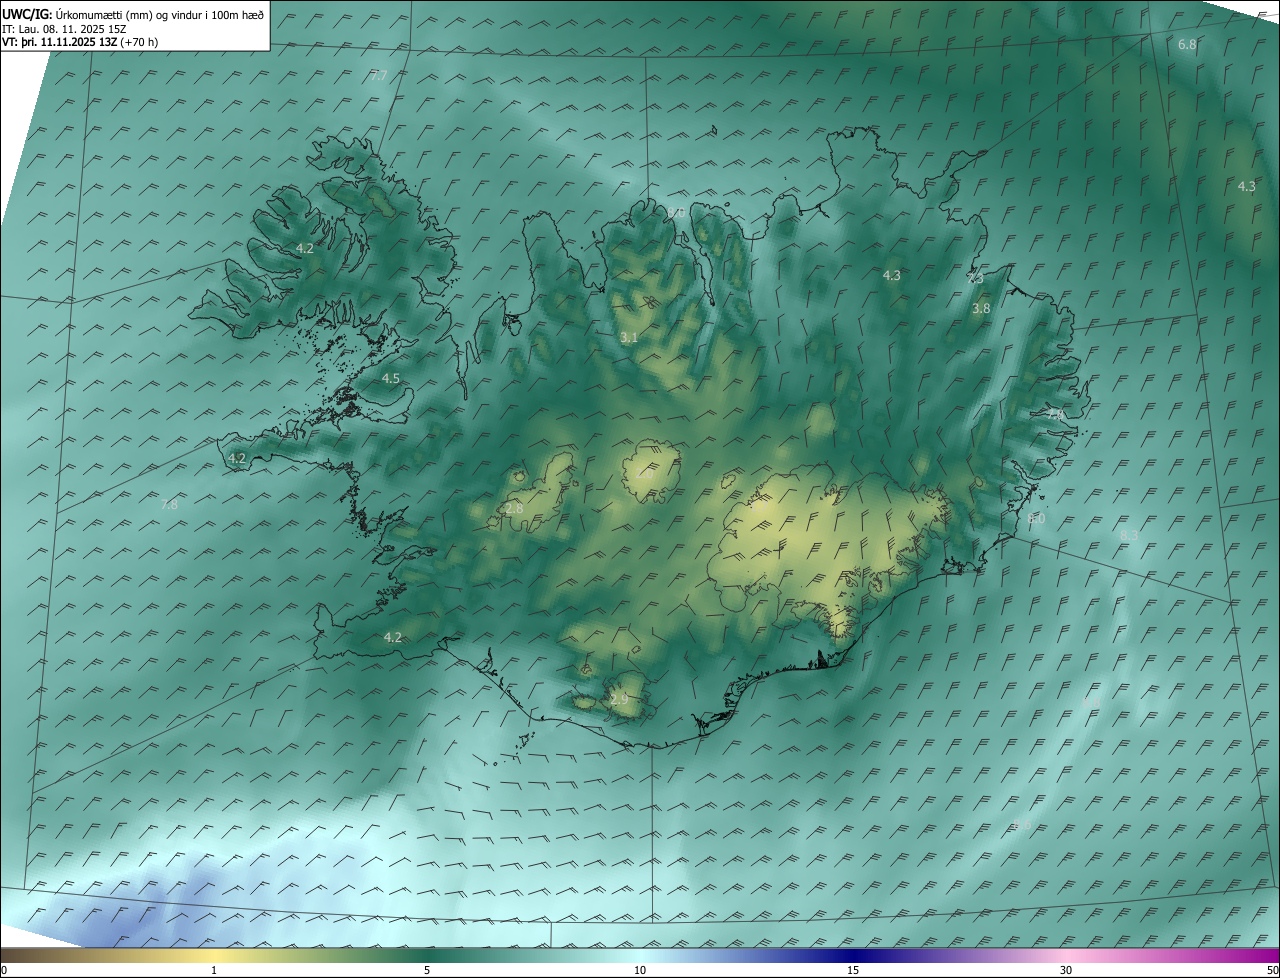Click the 3.1 value label
1280x978 pixels.
(628, 338)
